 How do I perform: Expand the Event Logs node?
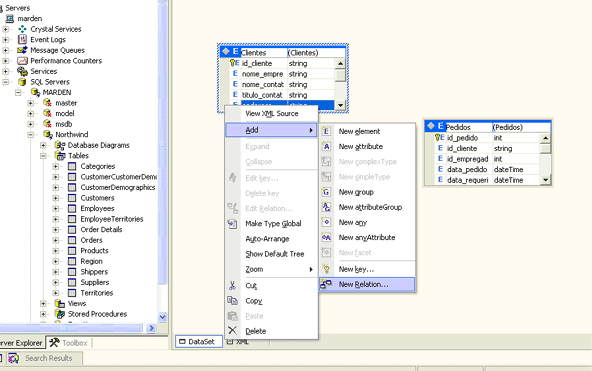5,40
